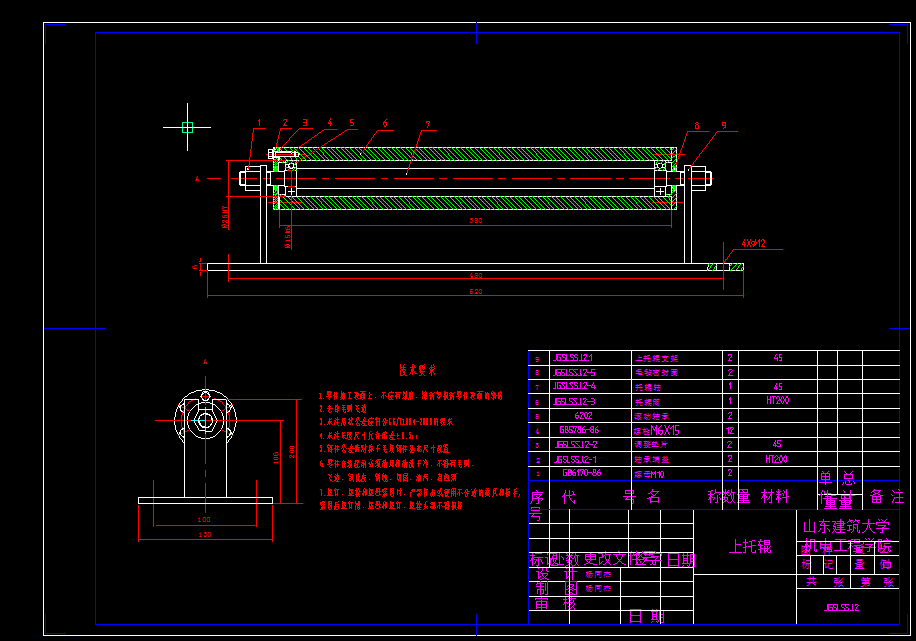Click balloon number 2 on the assembly view
Viewport: 916px width, 641px height.
tap(285, 123)
